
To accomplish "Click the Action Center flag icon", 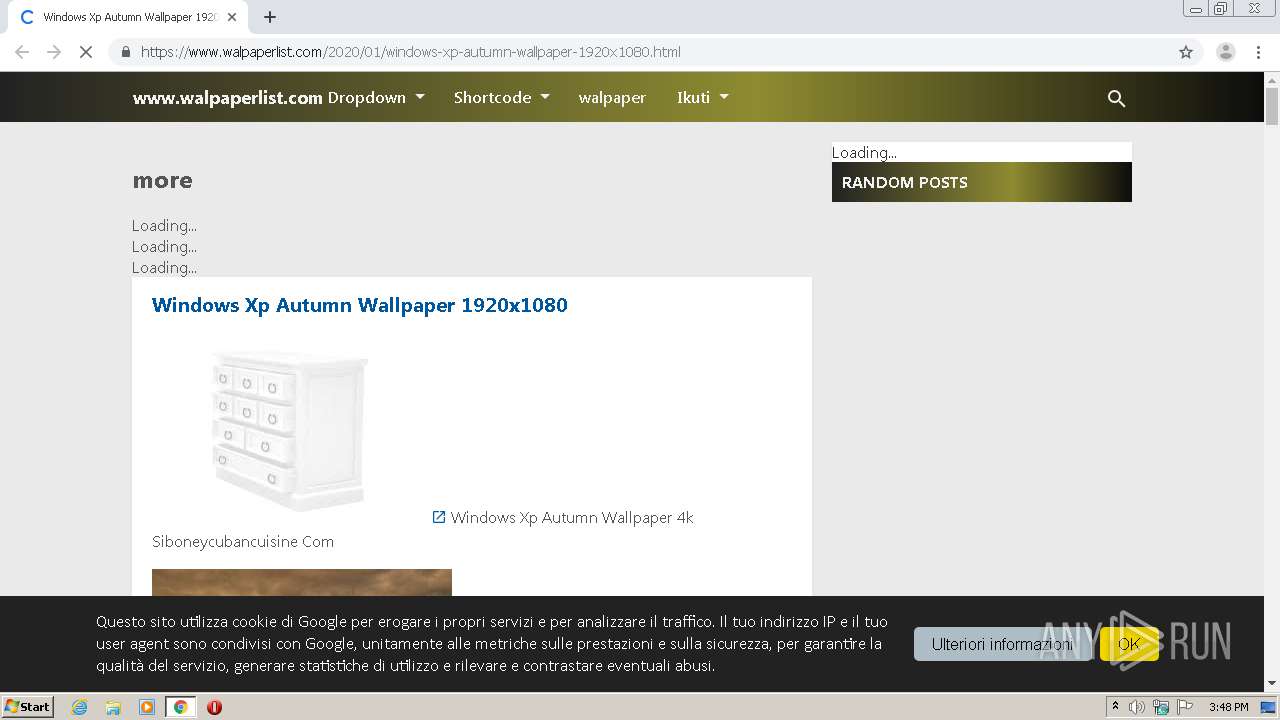I will pyautogui.click(x=1184, y=707).
